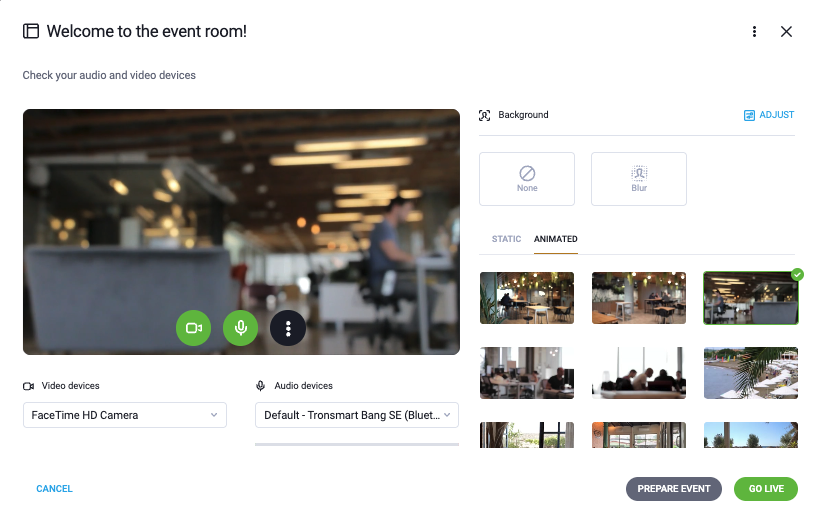The width and height of the screenshot is (816, 519).
Task: Choose the beach with umbrellas background thumbnail
Action: click(750, 373)
